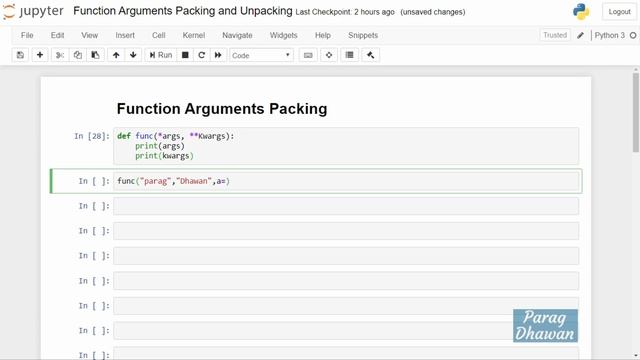Click the crosshair toolbar icon
This screenshot has width=640, height=360.
click(329, 55)
